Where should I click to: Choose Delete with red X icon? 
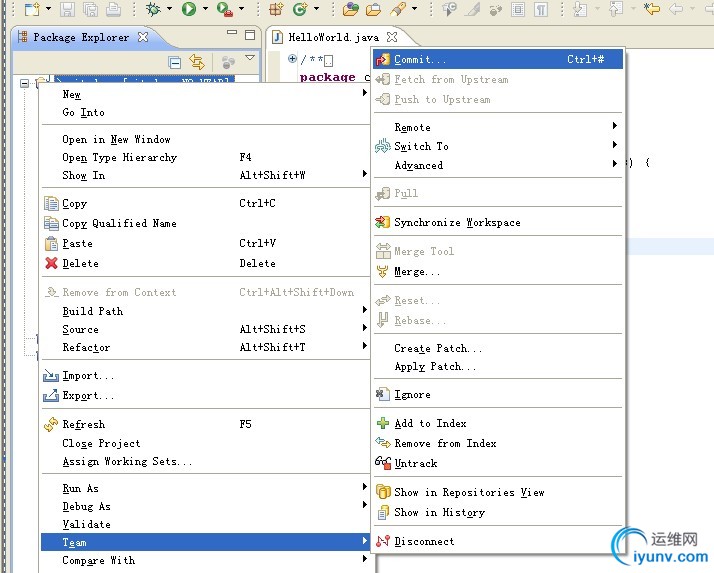[205, 263]
